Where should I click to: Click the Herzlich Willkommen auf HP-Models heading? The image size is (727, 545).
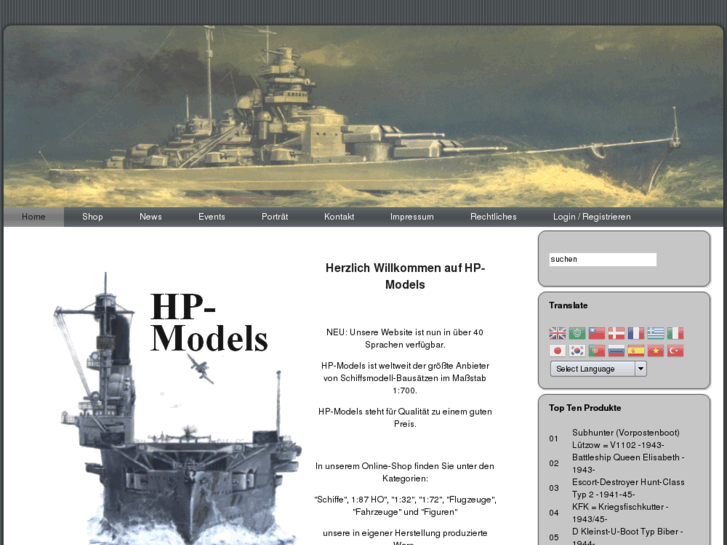[405, 276]
